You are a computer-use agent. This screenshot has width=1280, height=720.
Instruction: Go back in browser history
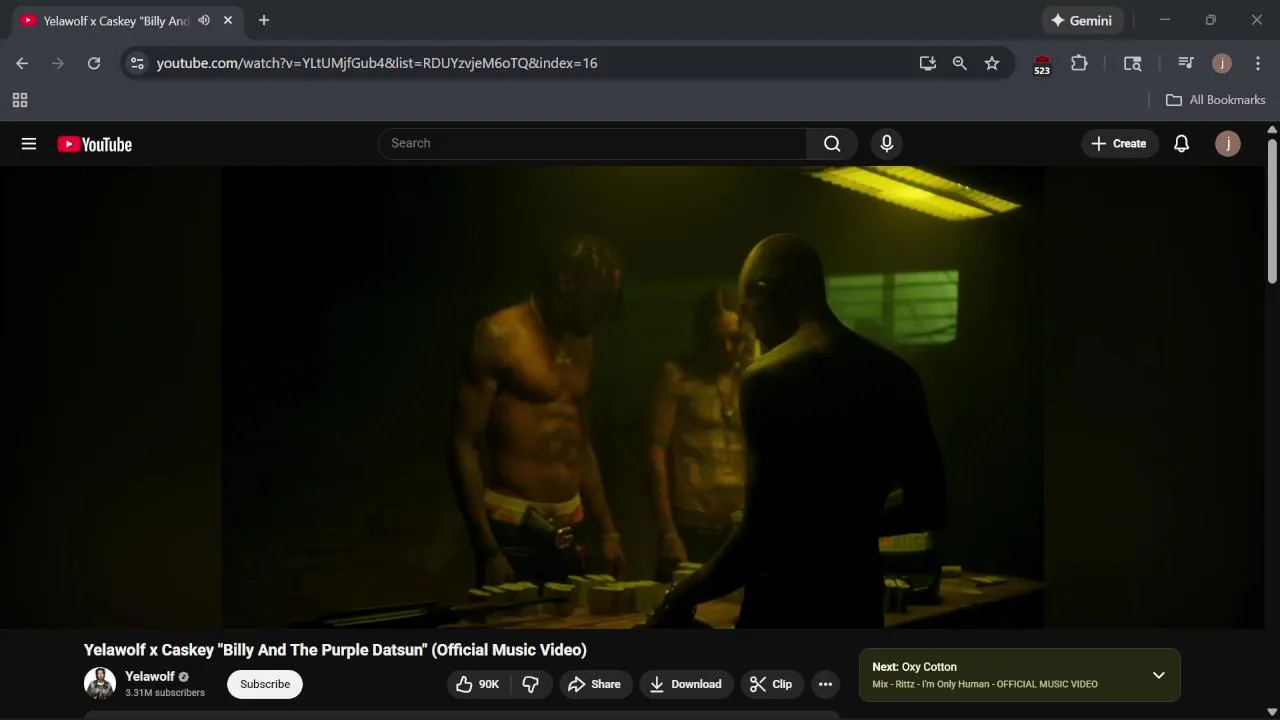pos(22,63)
